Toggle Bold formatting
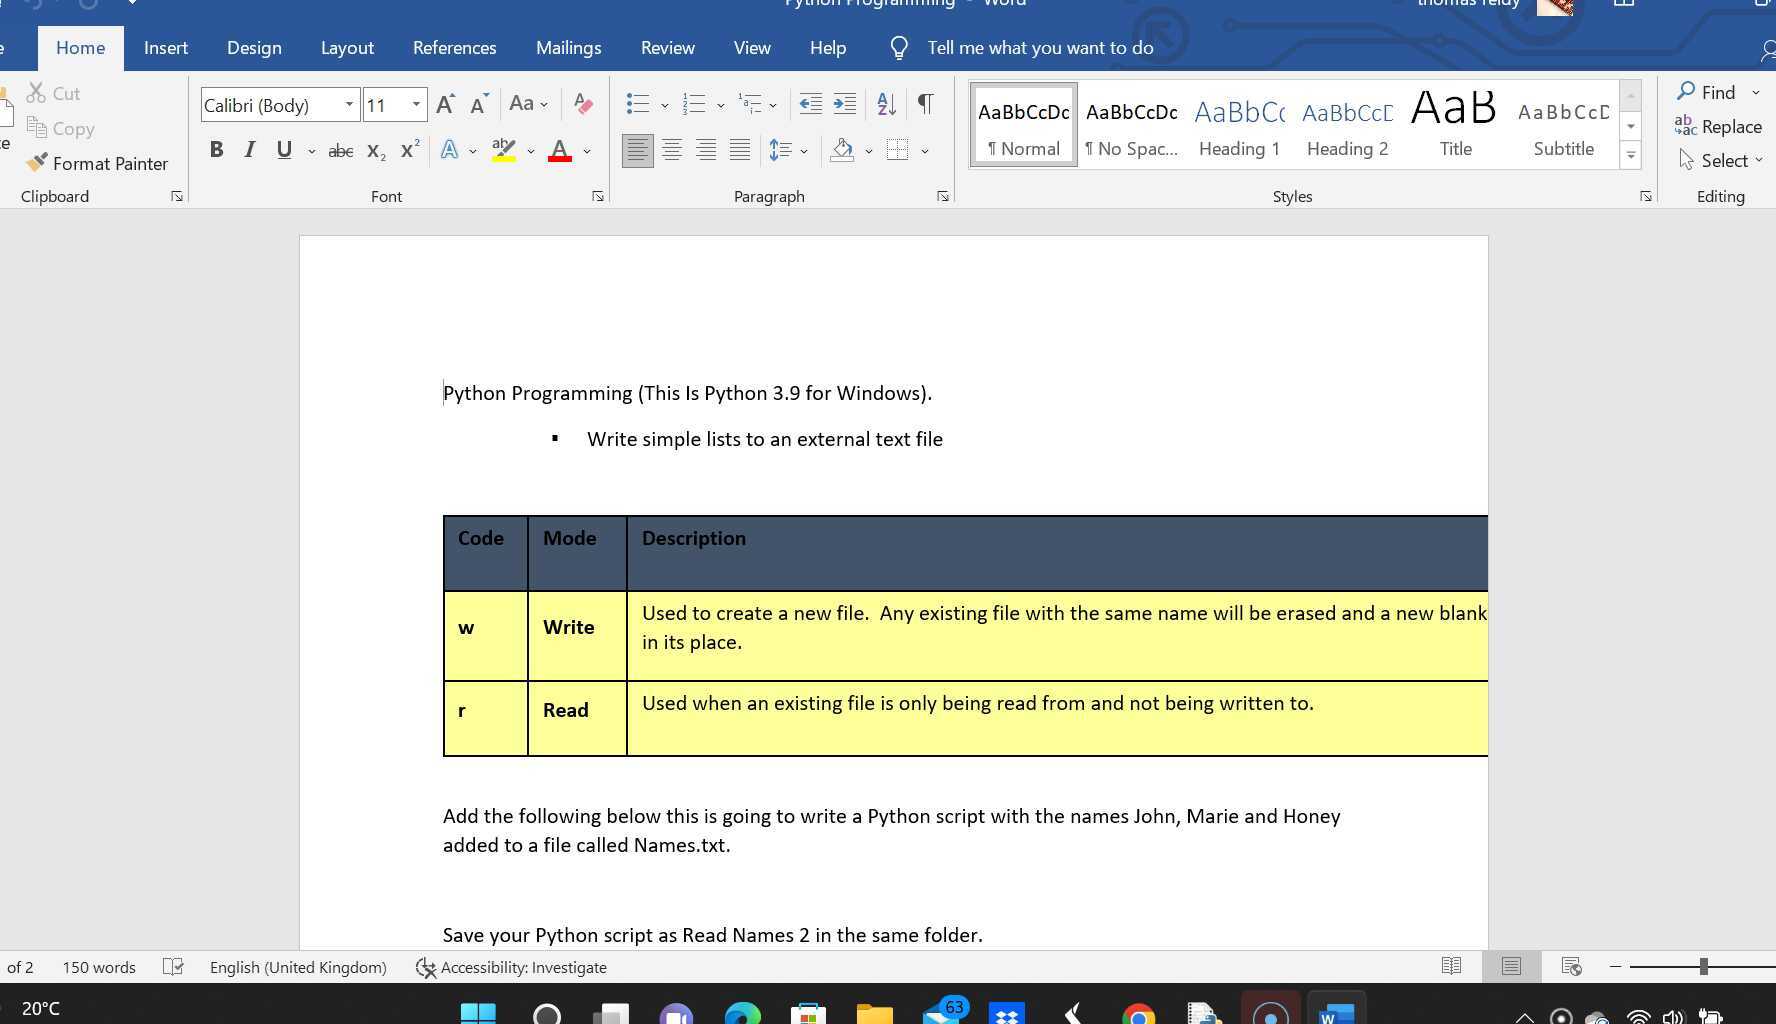This screenshot has width=1776, height=1024. tap(216, 151)
